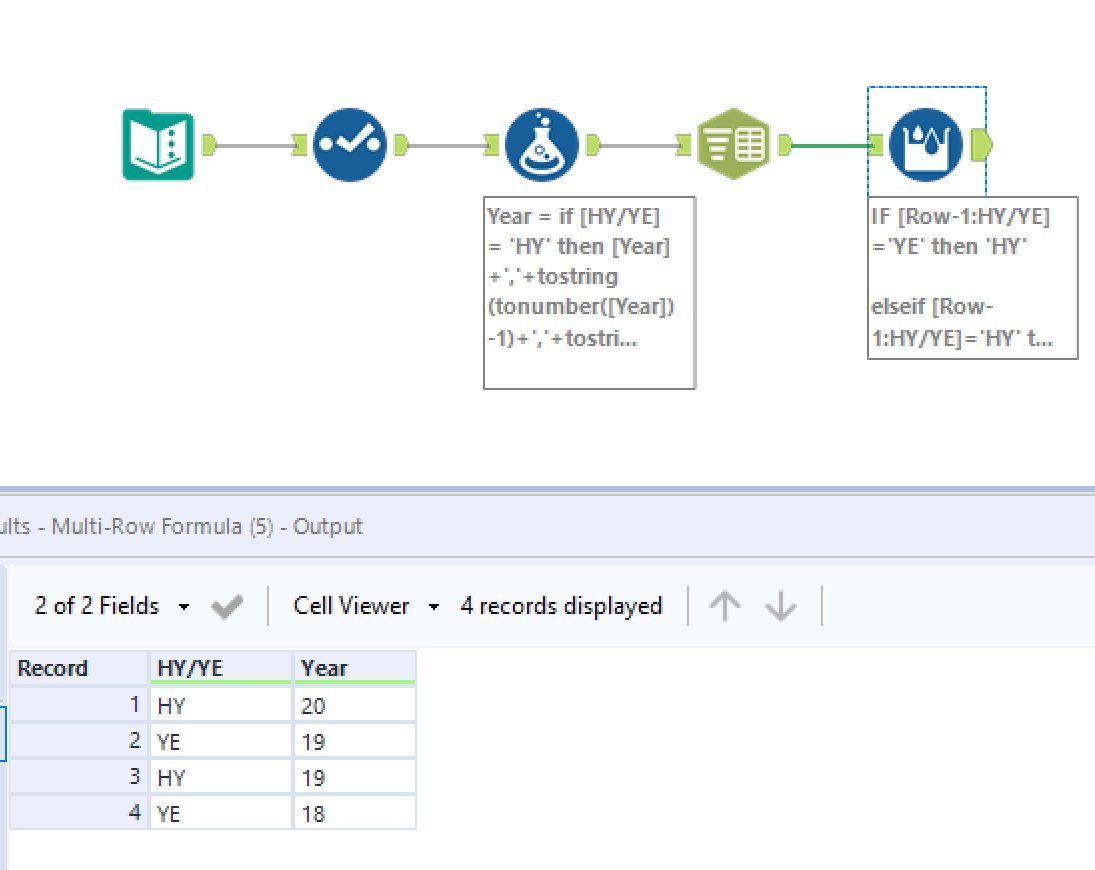The height and width of the screenshot is (870, 1095).
Task: Select the green Transpose tool
Action: point(733,144)
